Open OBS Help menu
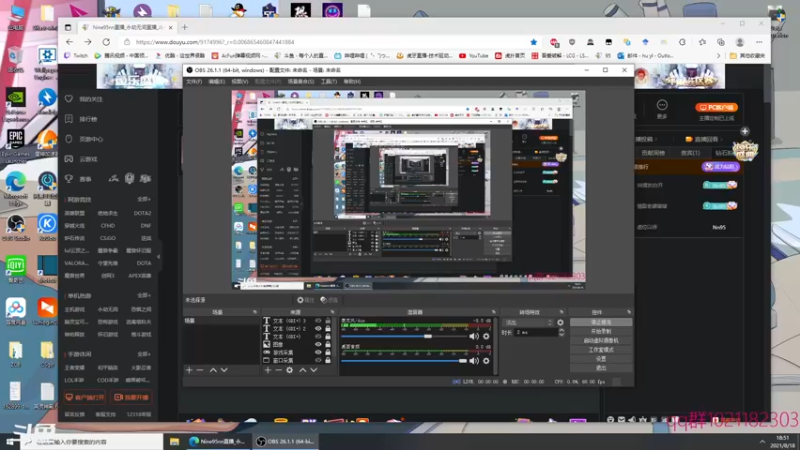The height and width of the screenshot is (450, 800). point(352,82)
